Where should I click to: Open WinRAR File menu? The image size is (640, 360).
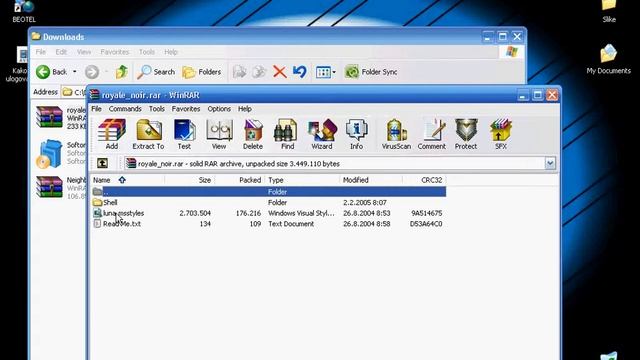coord(96,109)
